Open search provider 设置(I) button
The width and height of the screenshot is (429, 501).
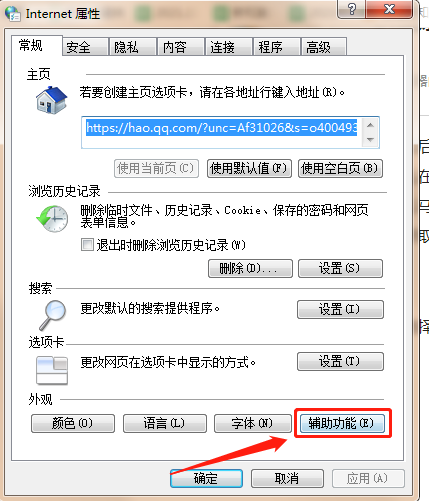pyautogui.click(x=340, y=309)
